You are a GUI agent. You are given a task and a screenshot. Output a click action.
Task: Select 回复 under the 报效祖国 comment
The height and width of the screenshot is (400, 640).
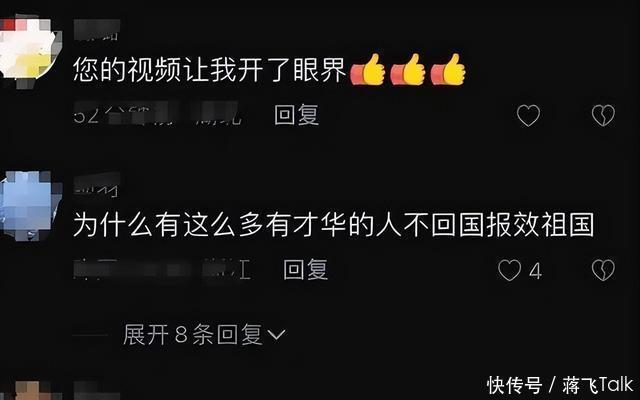306,269
